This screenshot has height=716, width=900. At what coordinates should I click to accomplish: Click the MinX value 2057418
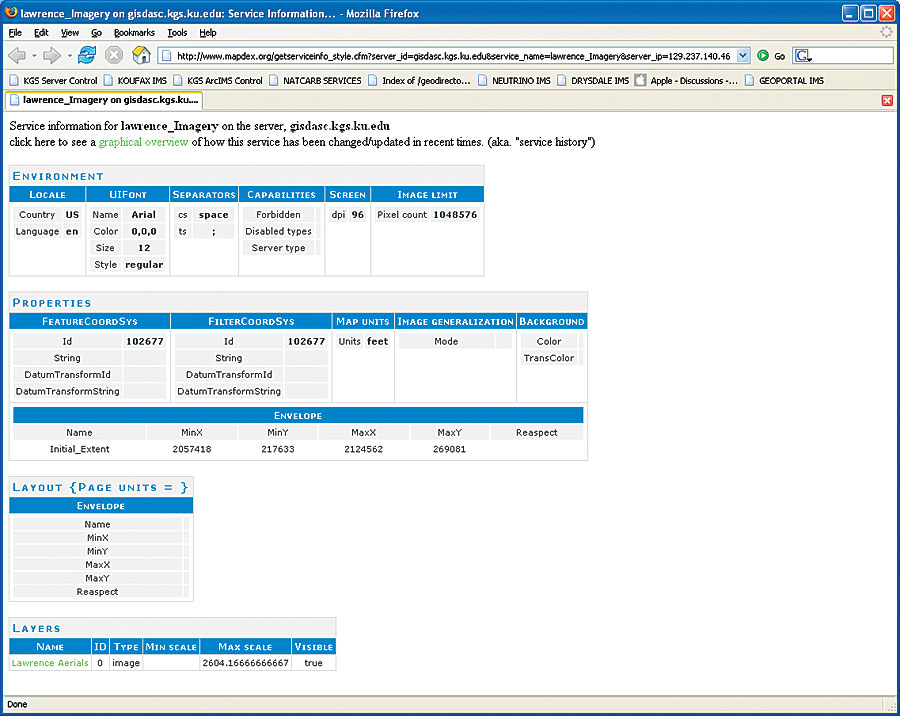tap(192, 449)
